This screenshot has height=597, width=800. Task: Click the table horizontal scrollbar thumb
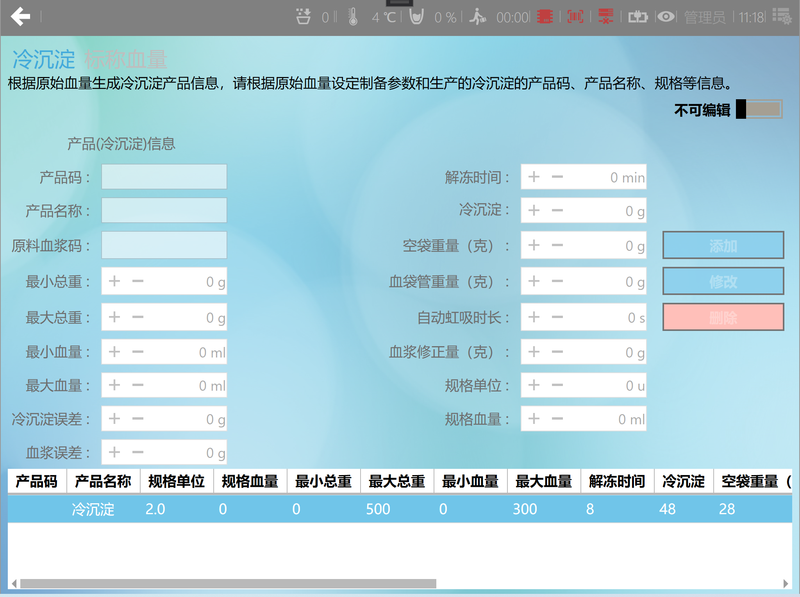[x=228, y=584]
